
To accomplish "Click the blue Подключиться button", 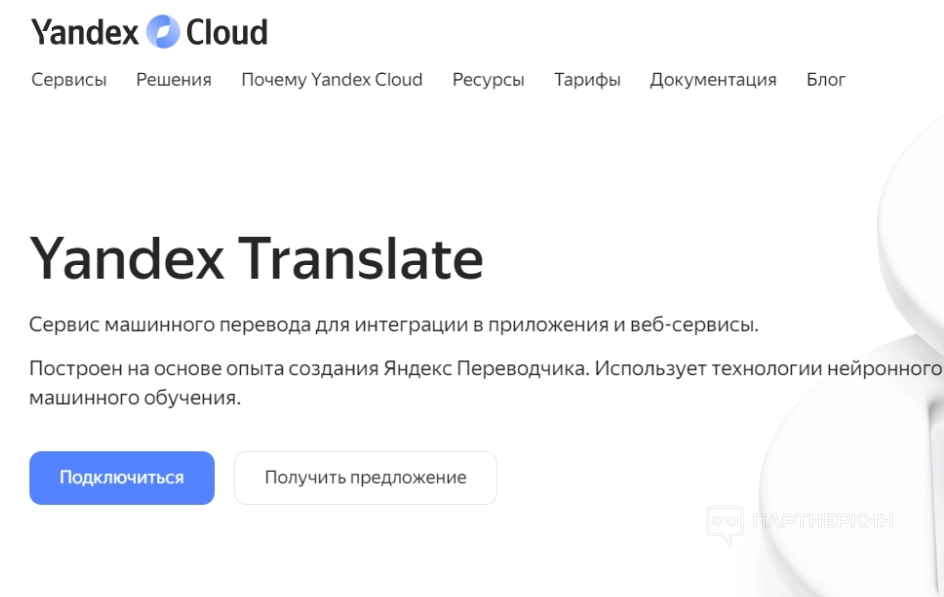I will click(122, 478).
